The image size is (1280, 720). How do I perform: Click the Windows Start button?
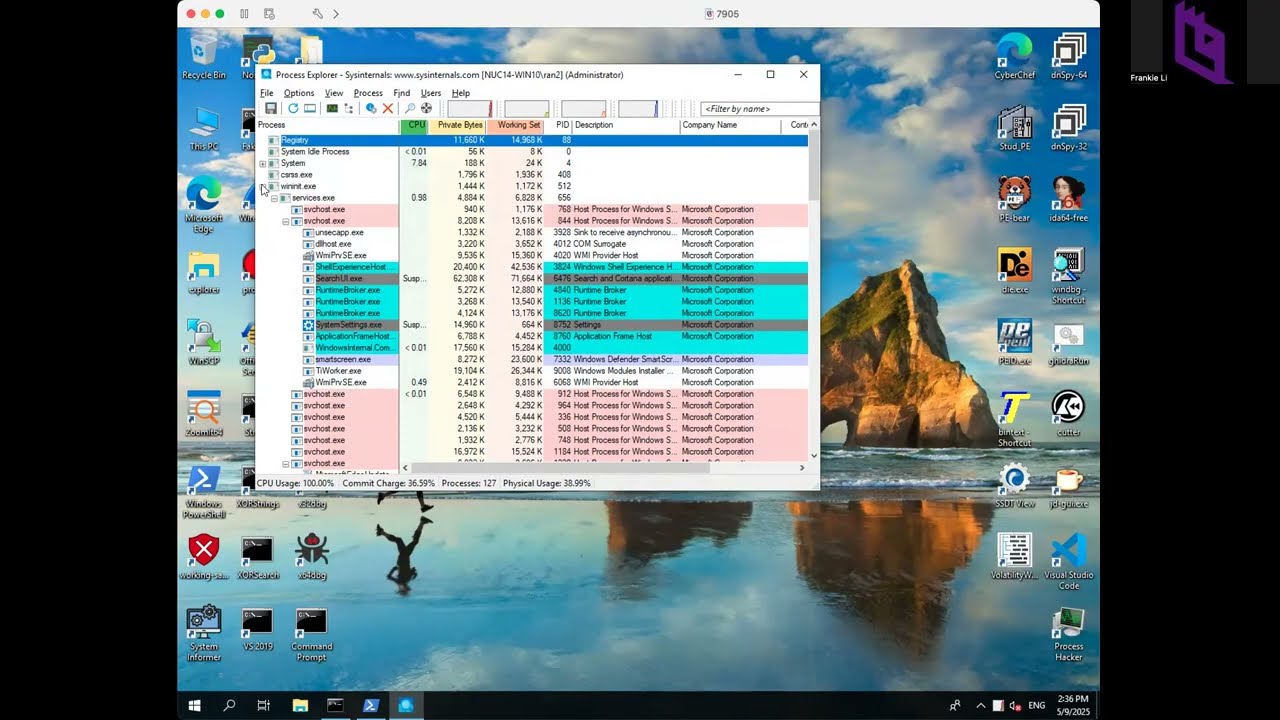pyautogui.click(x=194, y=705)
